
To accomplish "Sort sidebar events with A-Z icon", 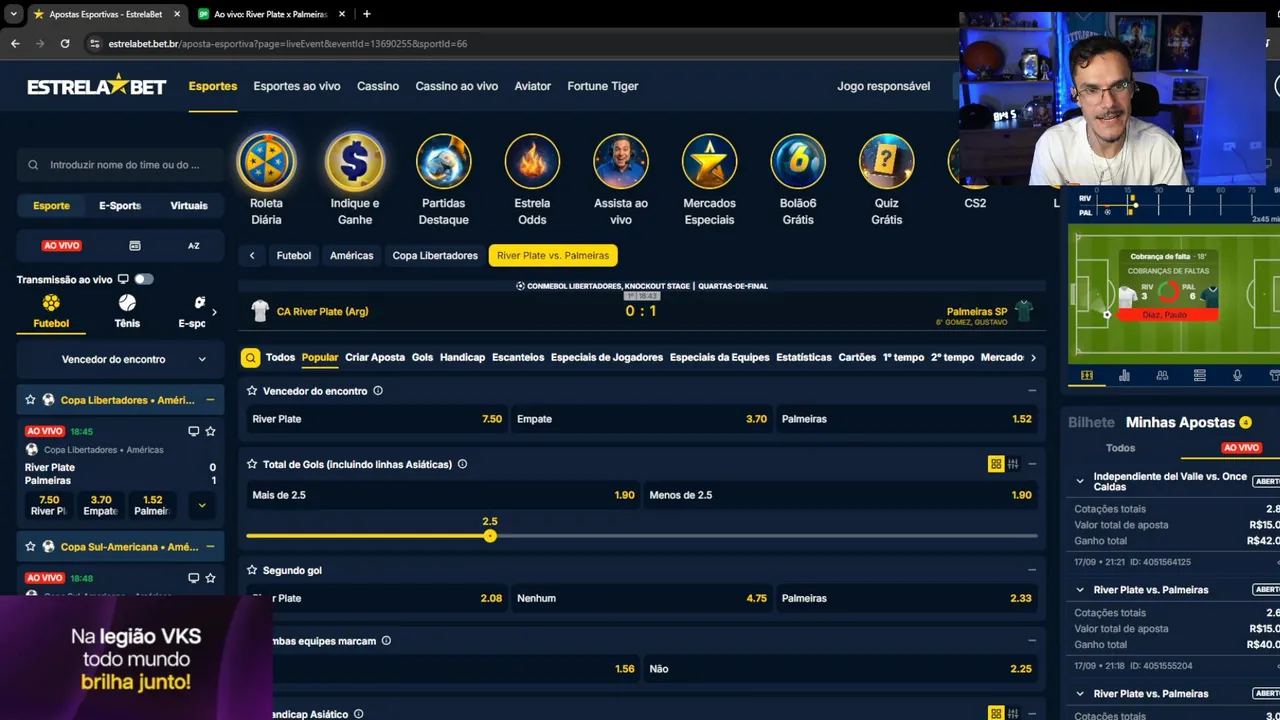I will click(194, 246).
